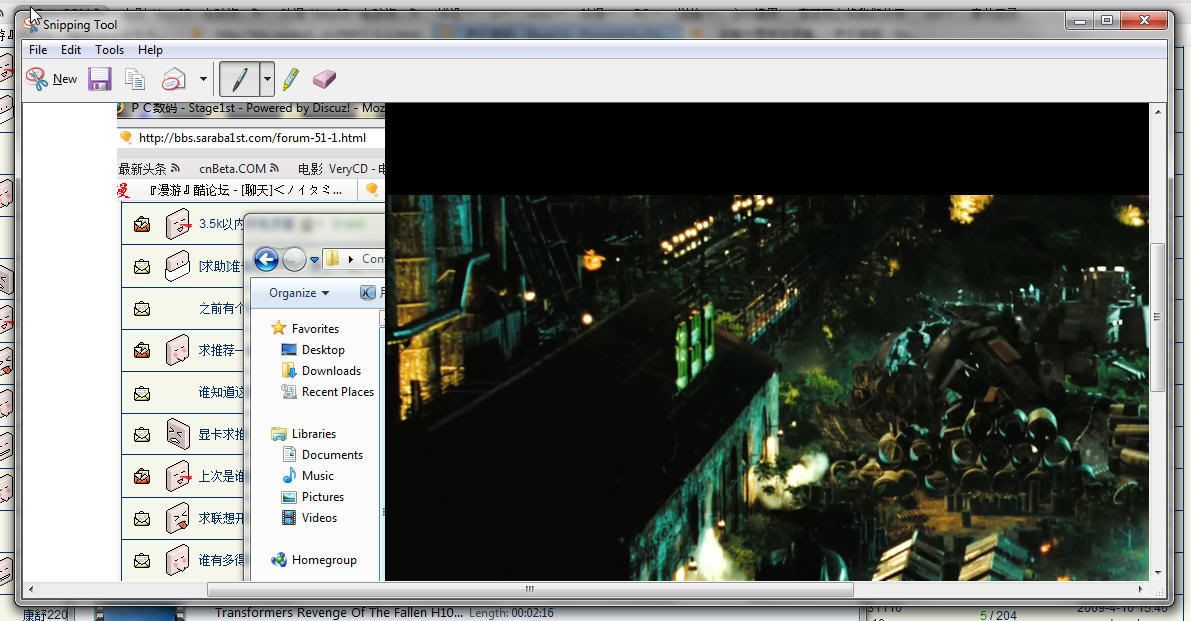Click the bbs.saraba1st.com URL in the snip
Image resolution: width=1191 pixels, height=621 pixels.
tap(252, 138)
